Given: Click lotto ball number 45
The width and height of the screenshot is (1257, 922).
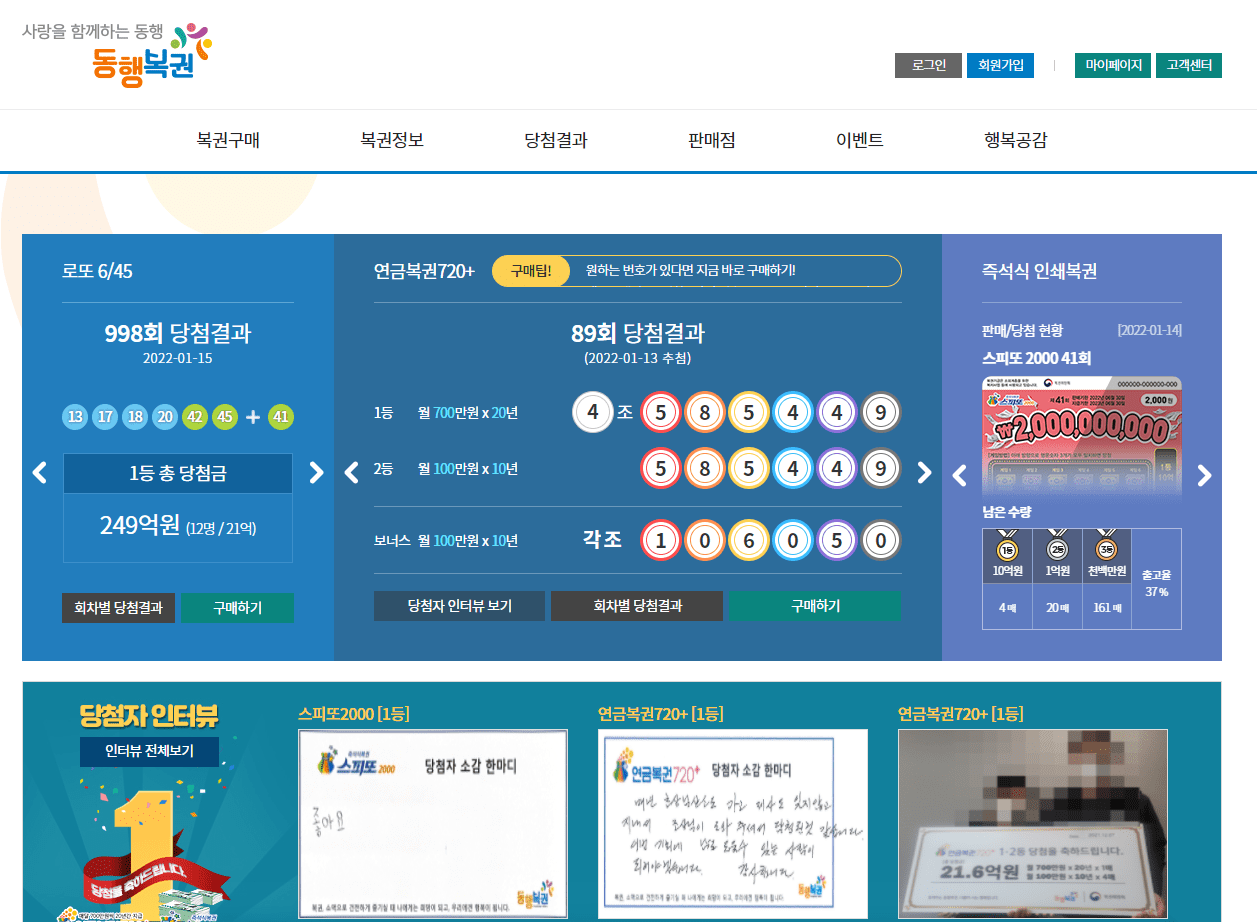Looking at the screenshot, I should coord(225,417).
